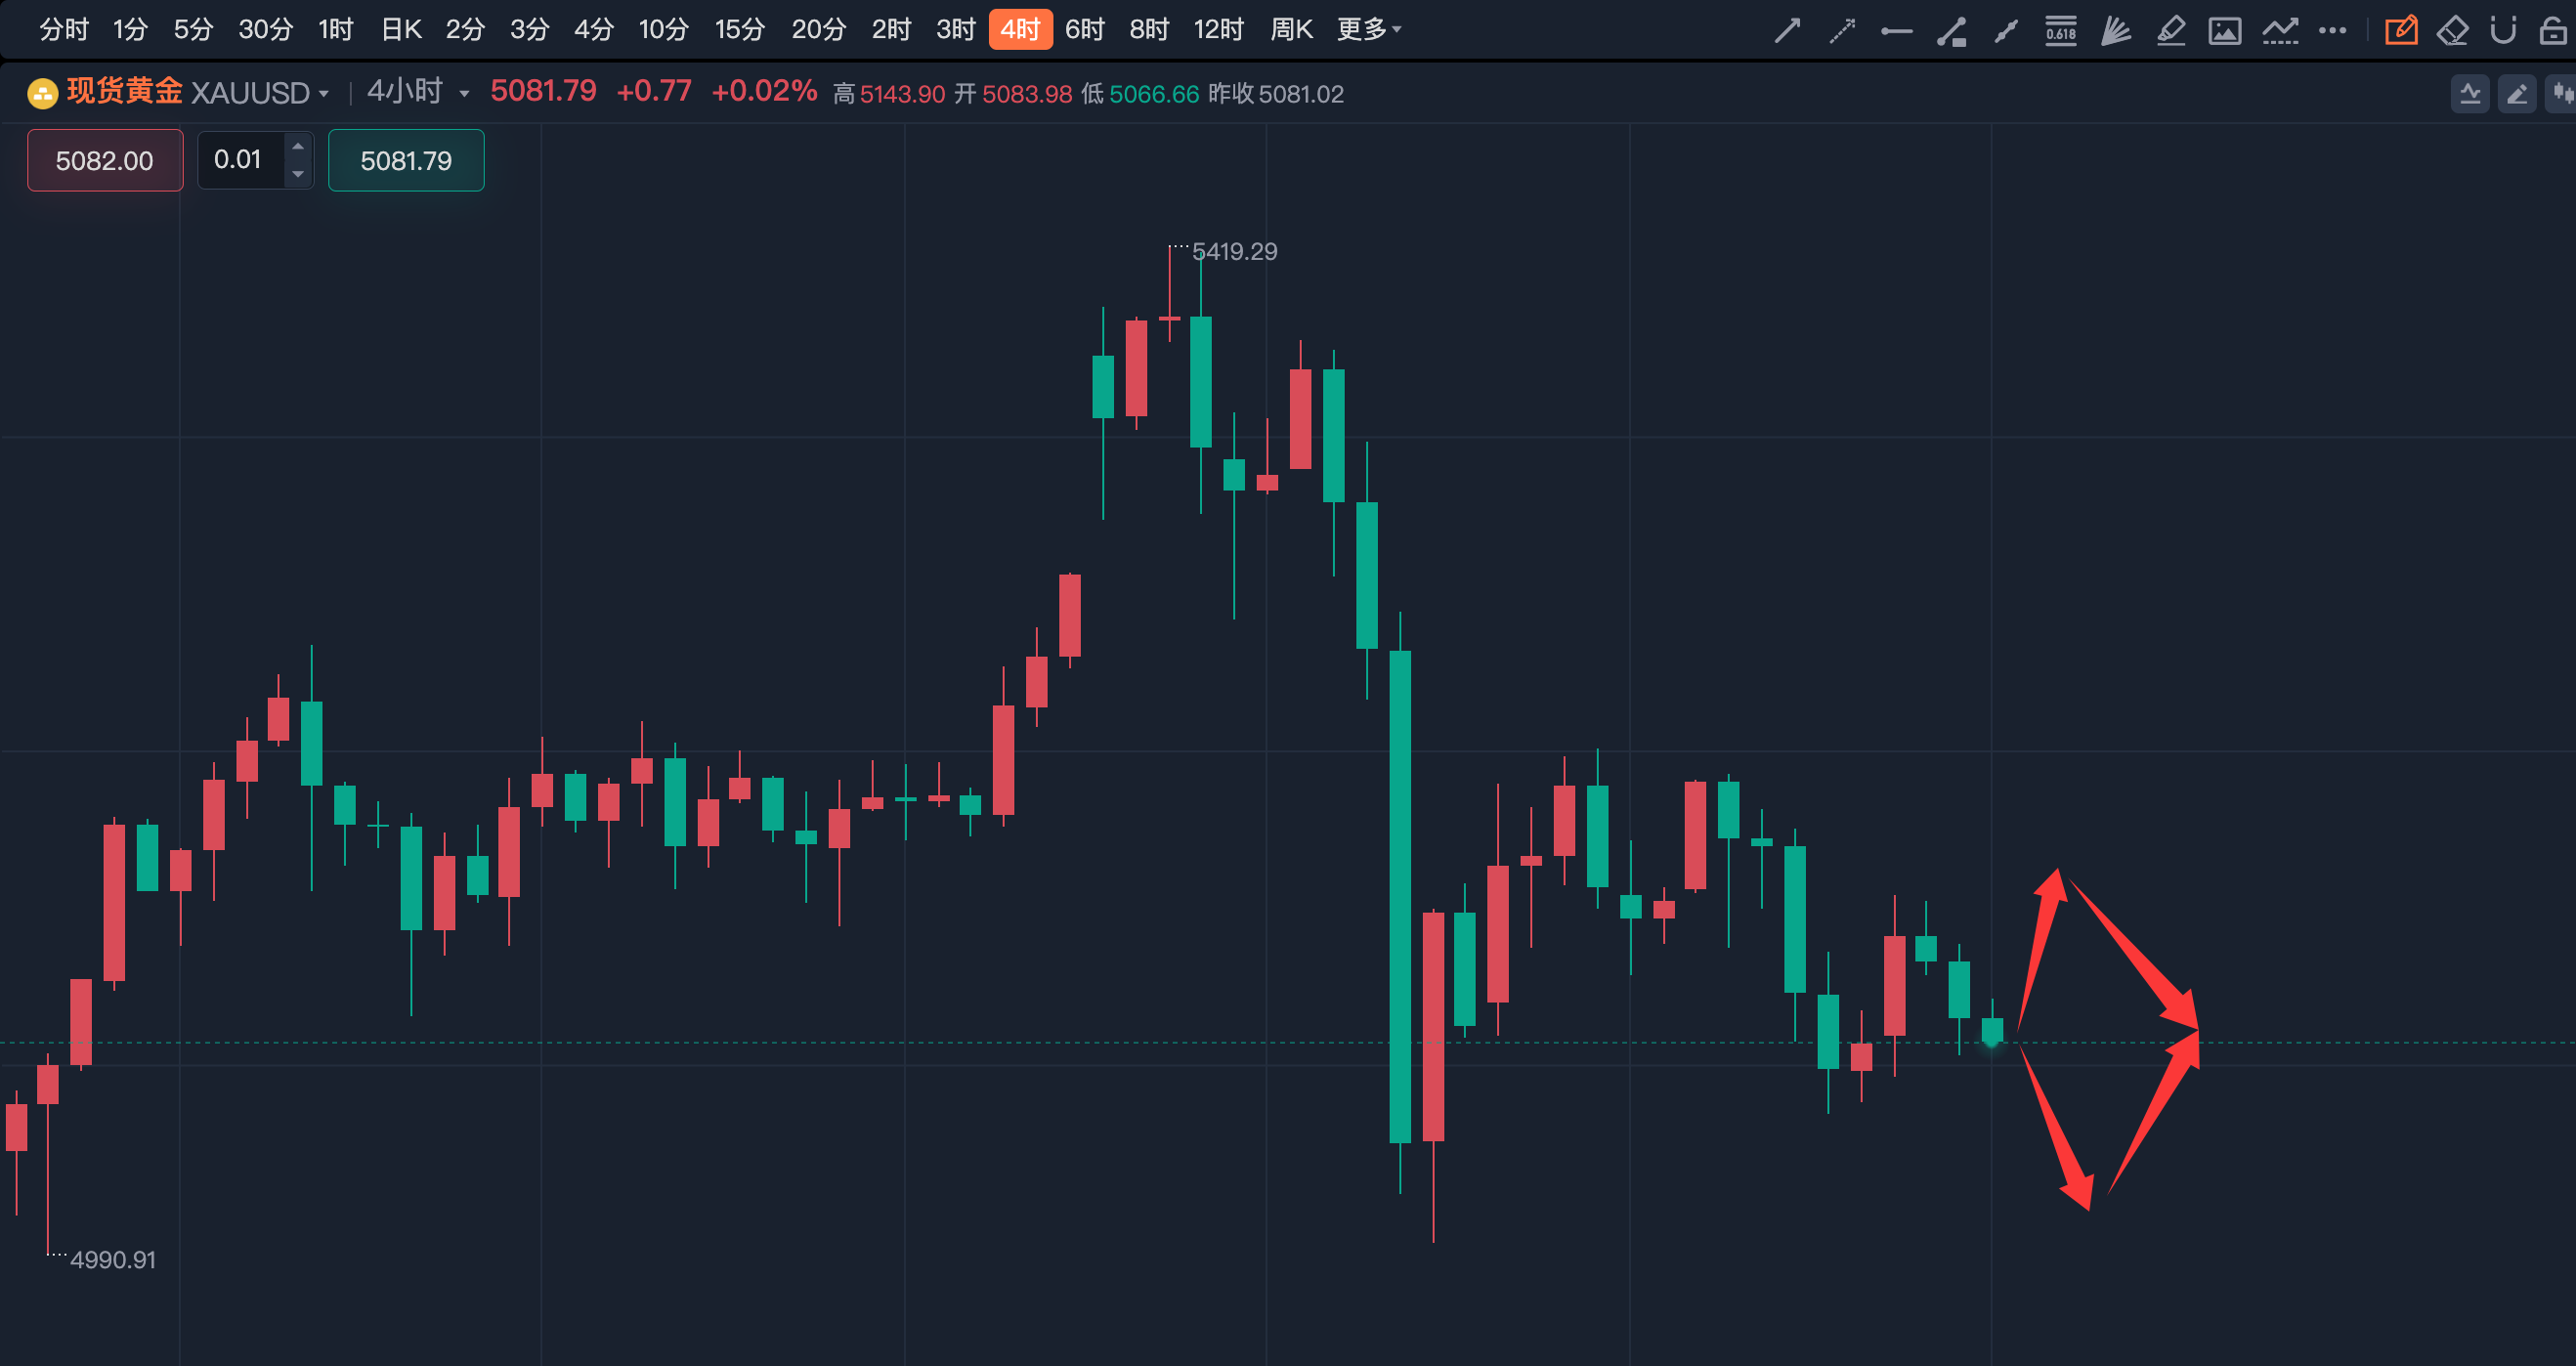Select the highlighter marker tool

point(2170,30)
